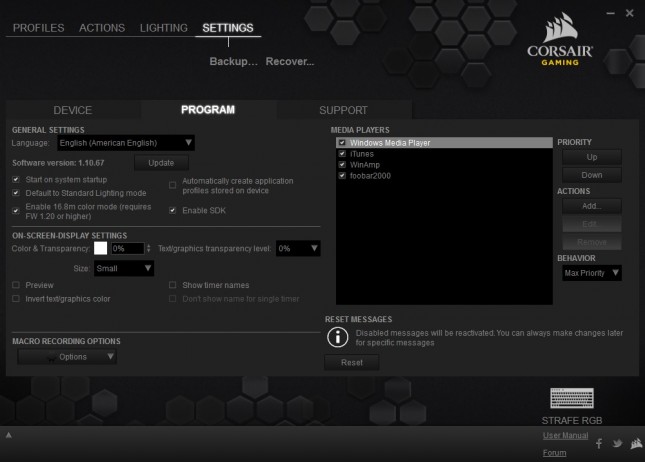Switch to the PROFILES tab
The image size is (645, 462).
click(x=38, y=28)
